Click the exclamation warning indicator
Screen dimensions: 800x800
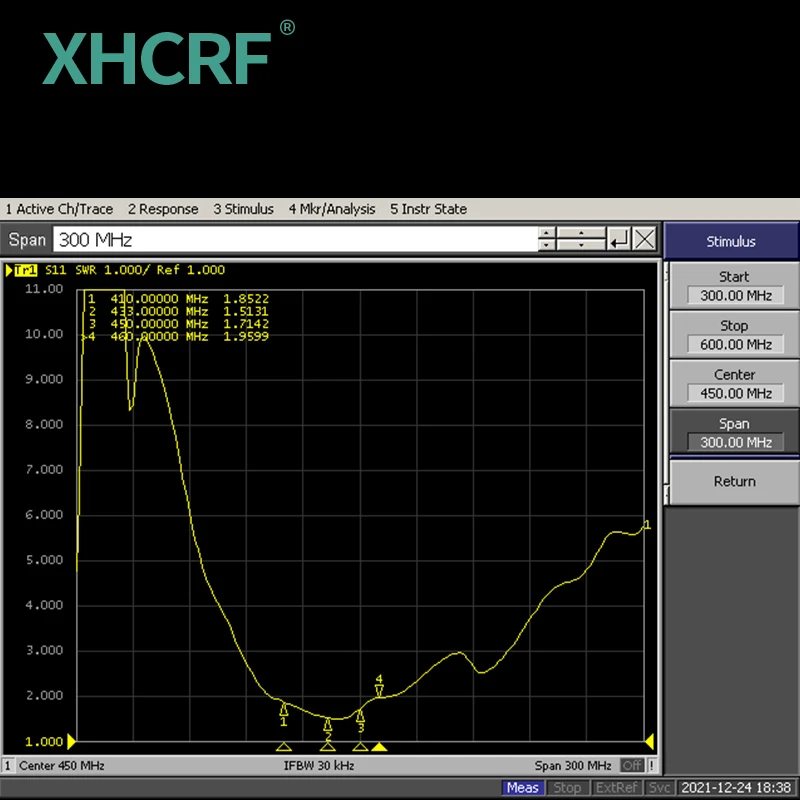point(652,765)
